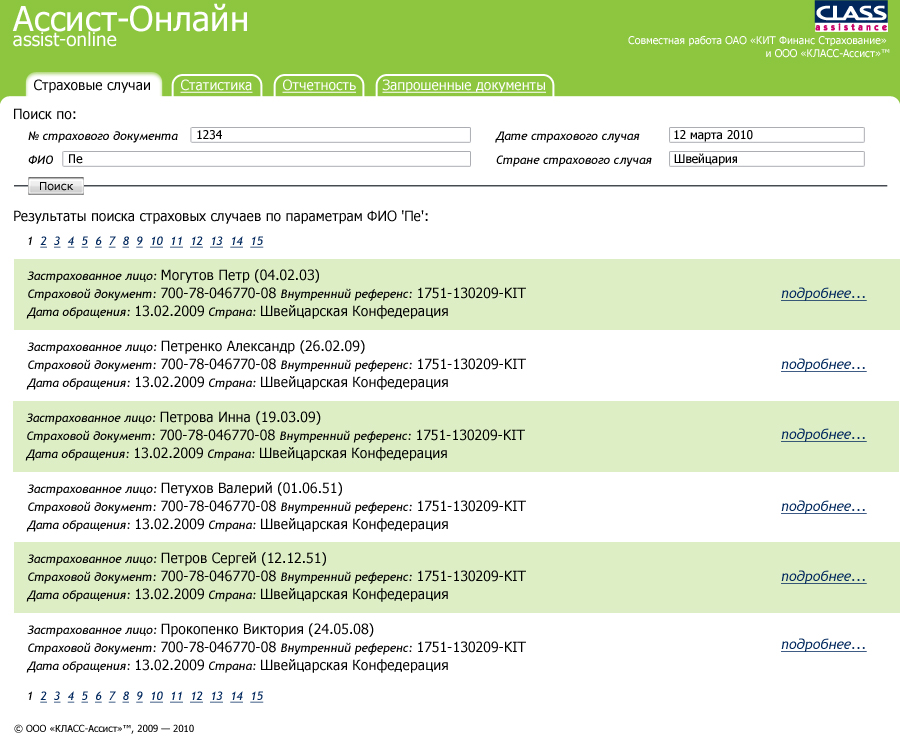
Task: View подробнее for Прокопенко Виктория
Action: click(x=823, y=644)
